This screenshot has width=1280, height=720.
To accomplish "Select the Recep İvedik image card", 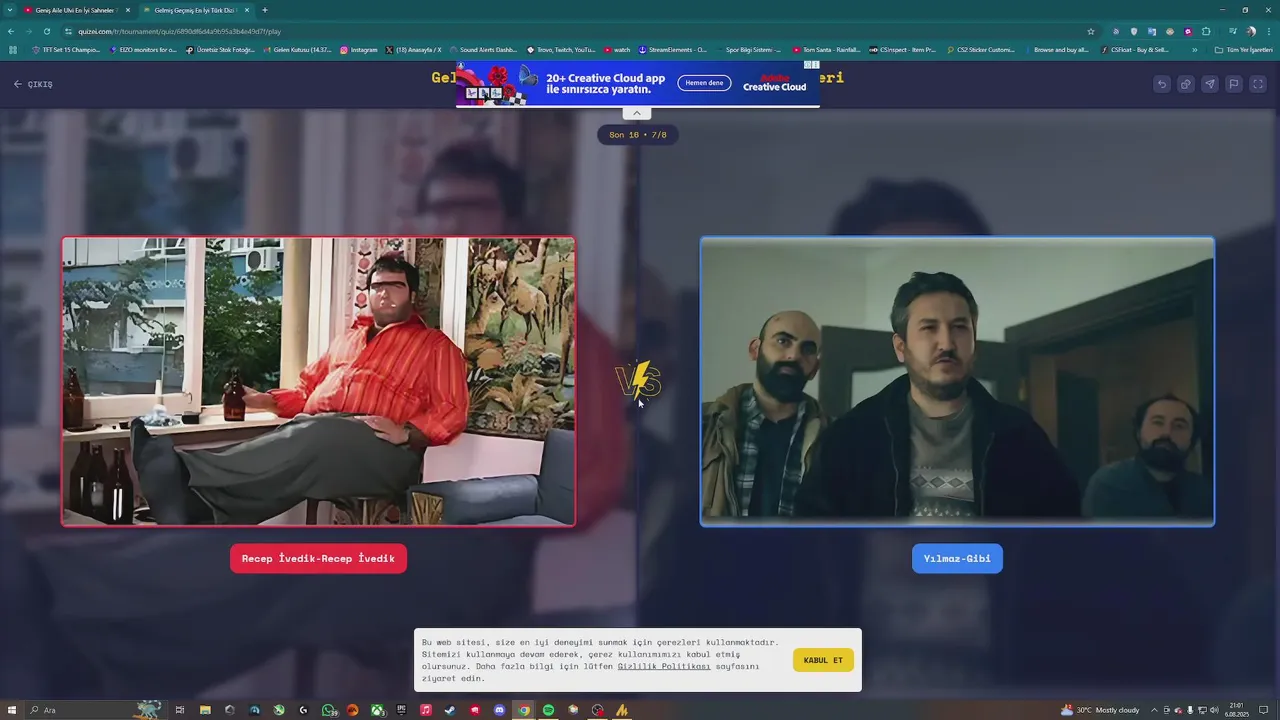I will point(318,381).
